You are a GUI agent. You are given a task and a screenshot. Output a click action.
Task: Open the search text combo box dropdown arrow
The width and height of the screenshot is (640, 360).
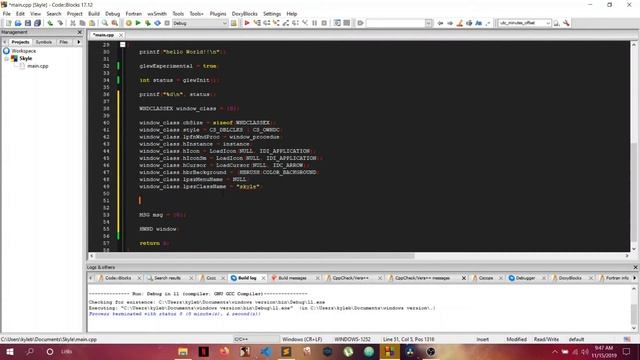click(x=428, y=23)
